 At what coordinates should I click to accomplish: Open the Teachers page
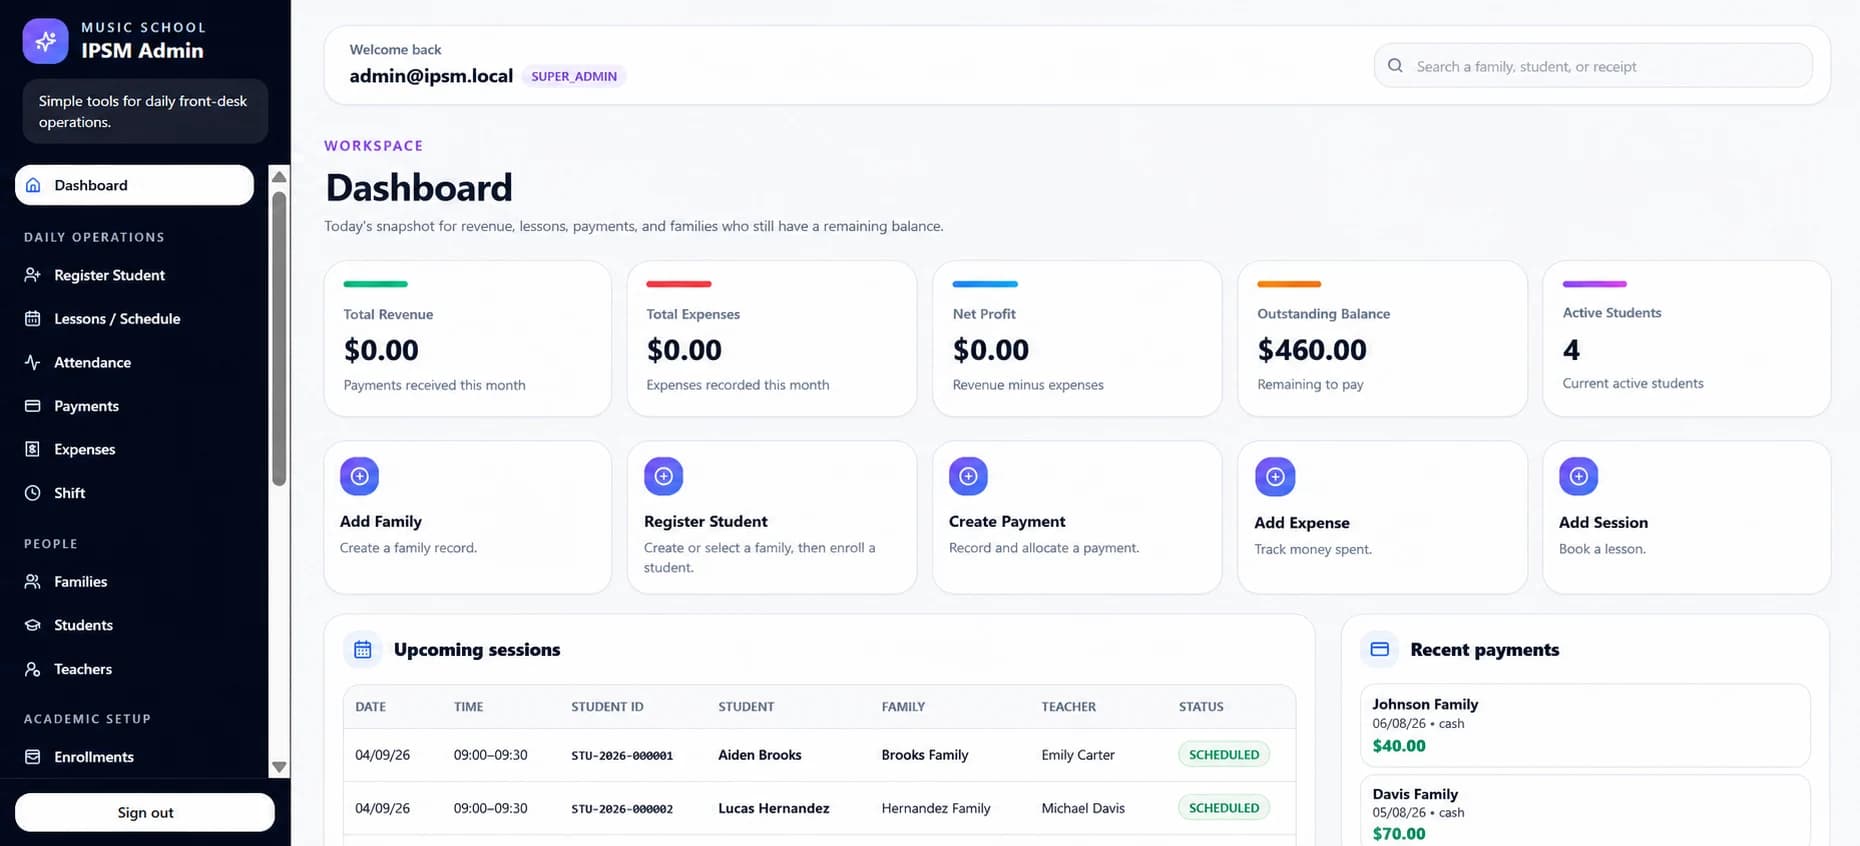click(x=135, y=669)
